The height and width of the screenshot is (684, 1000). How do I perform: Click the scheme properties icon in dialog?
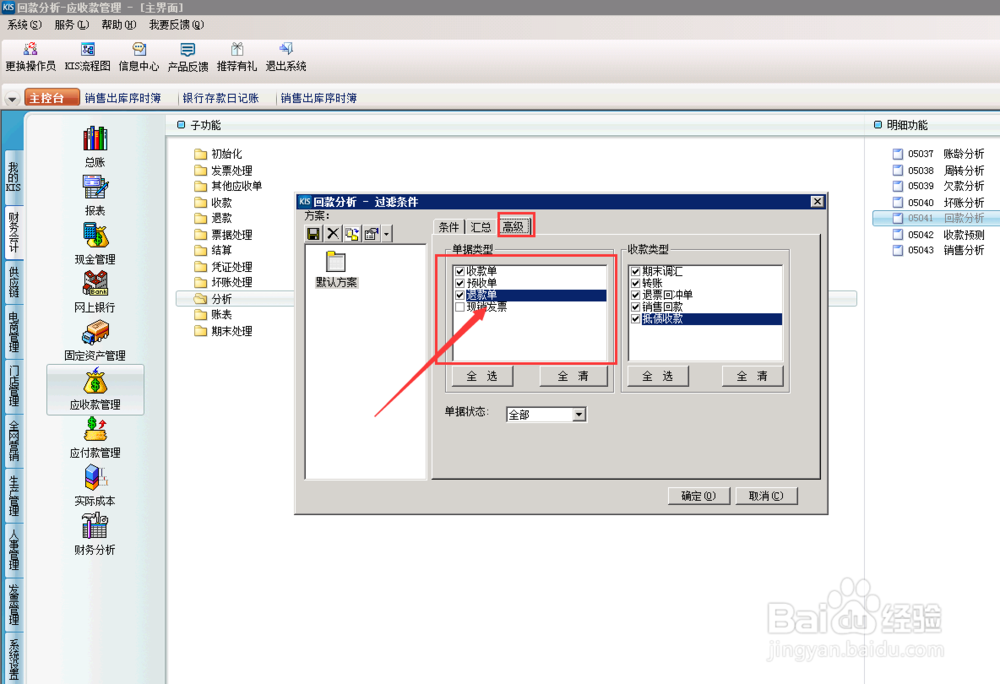pos(371,234)
